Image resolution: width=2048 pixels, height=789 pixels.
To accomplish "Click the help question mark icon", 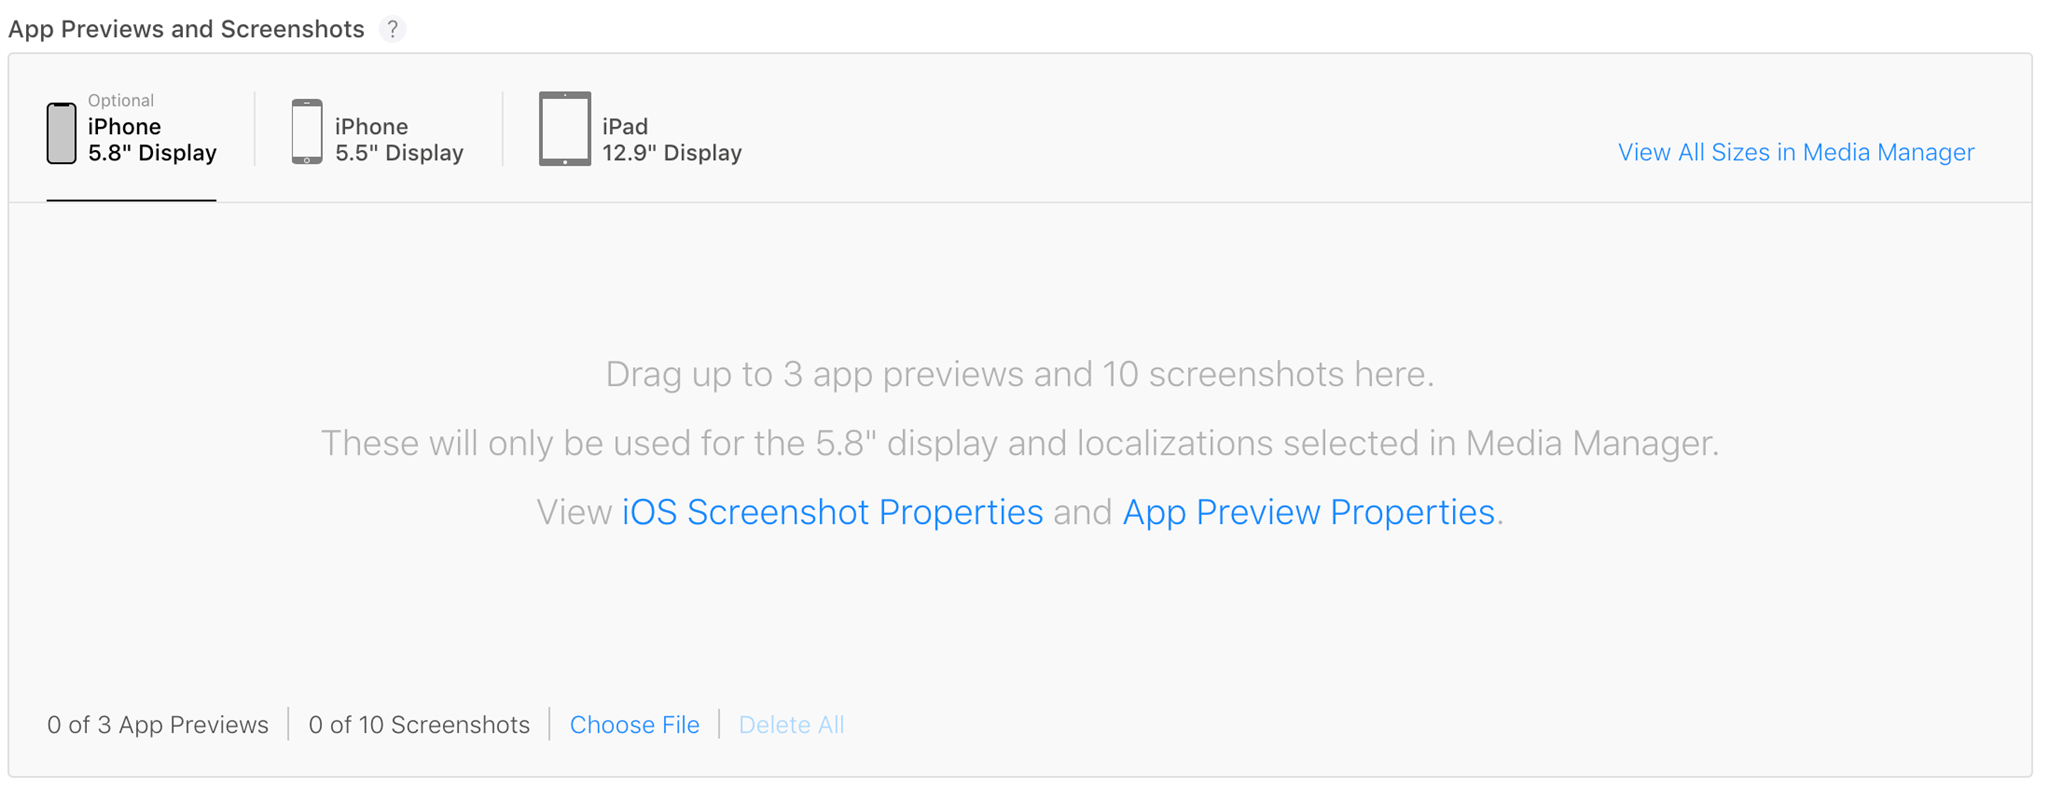I will (x=394, y=28).
